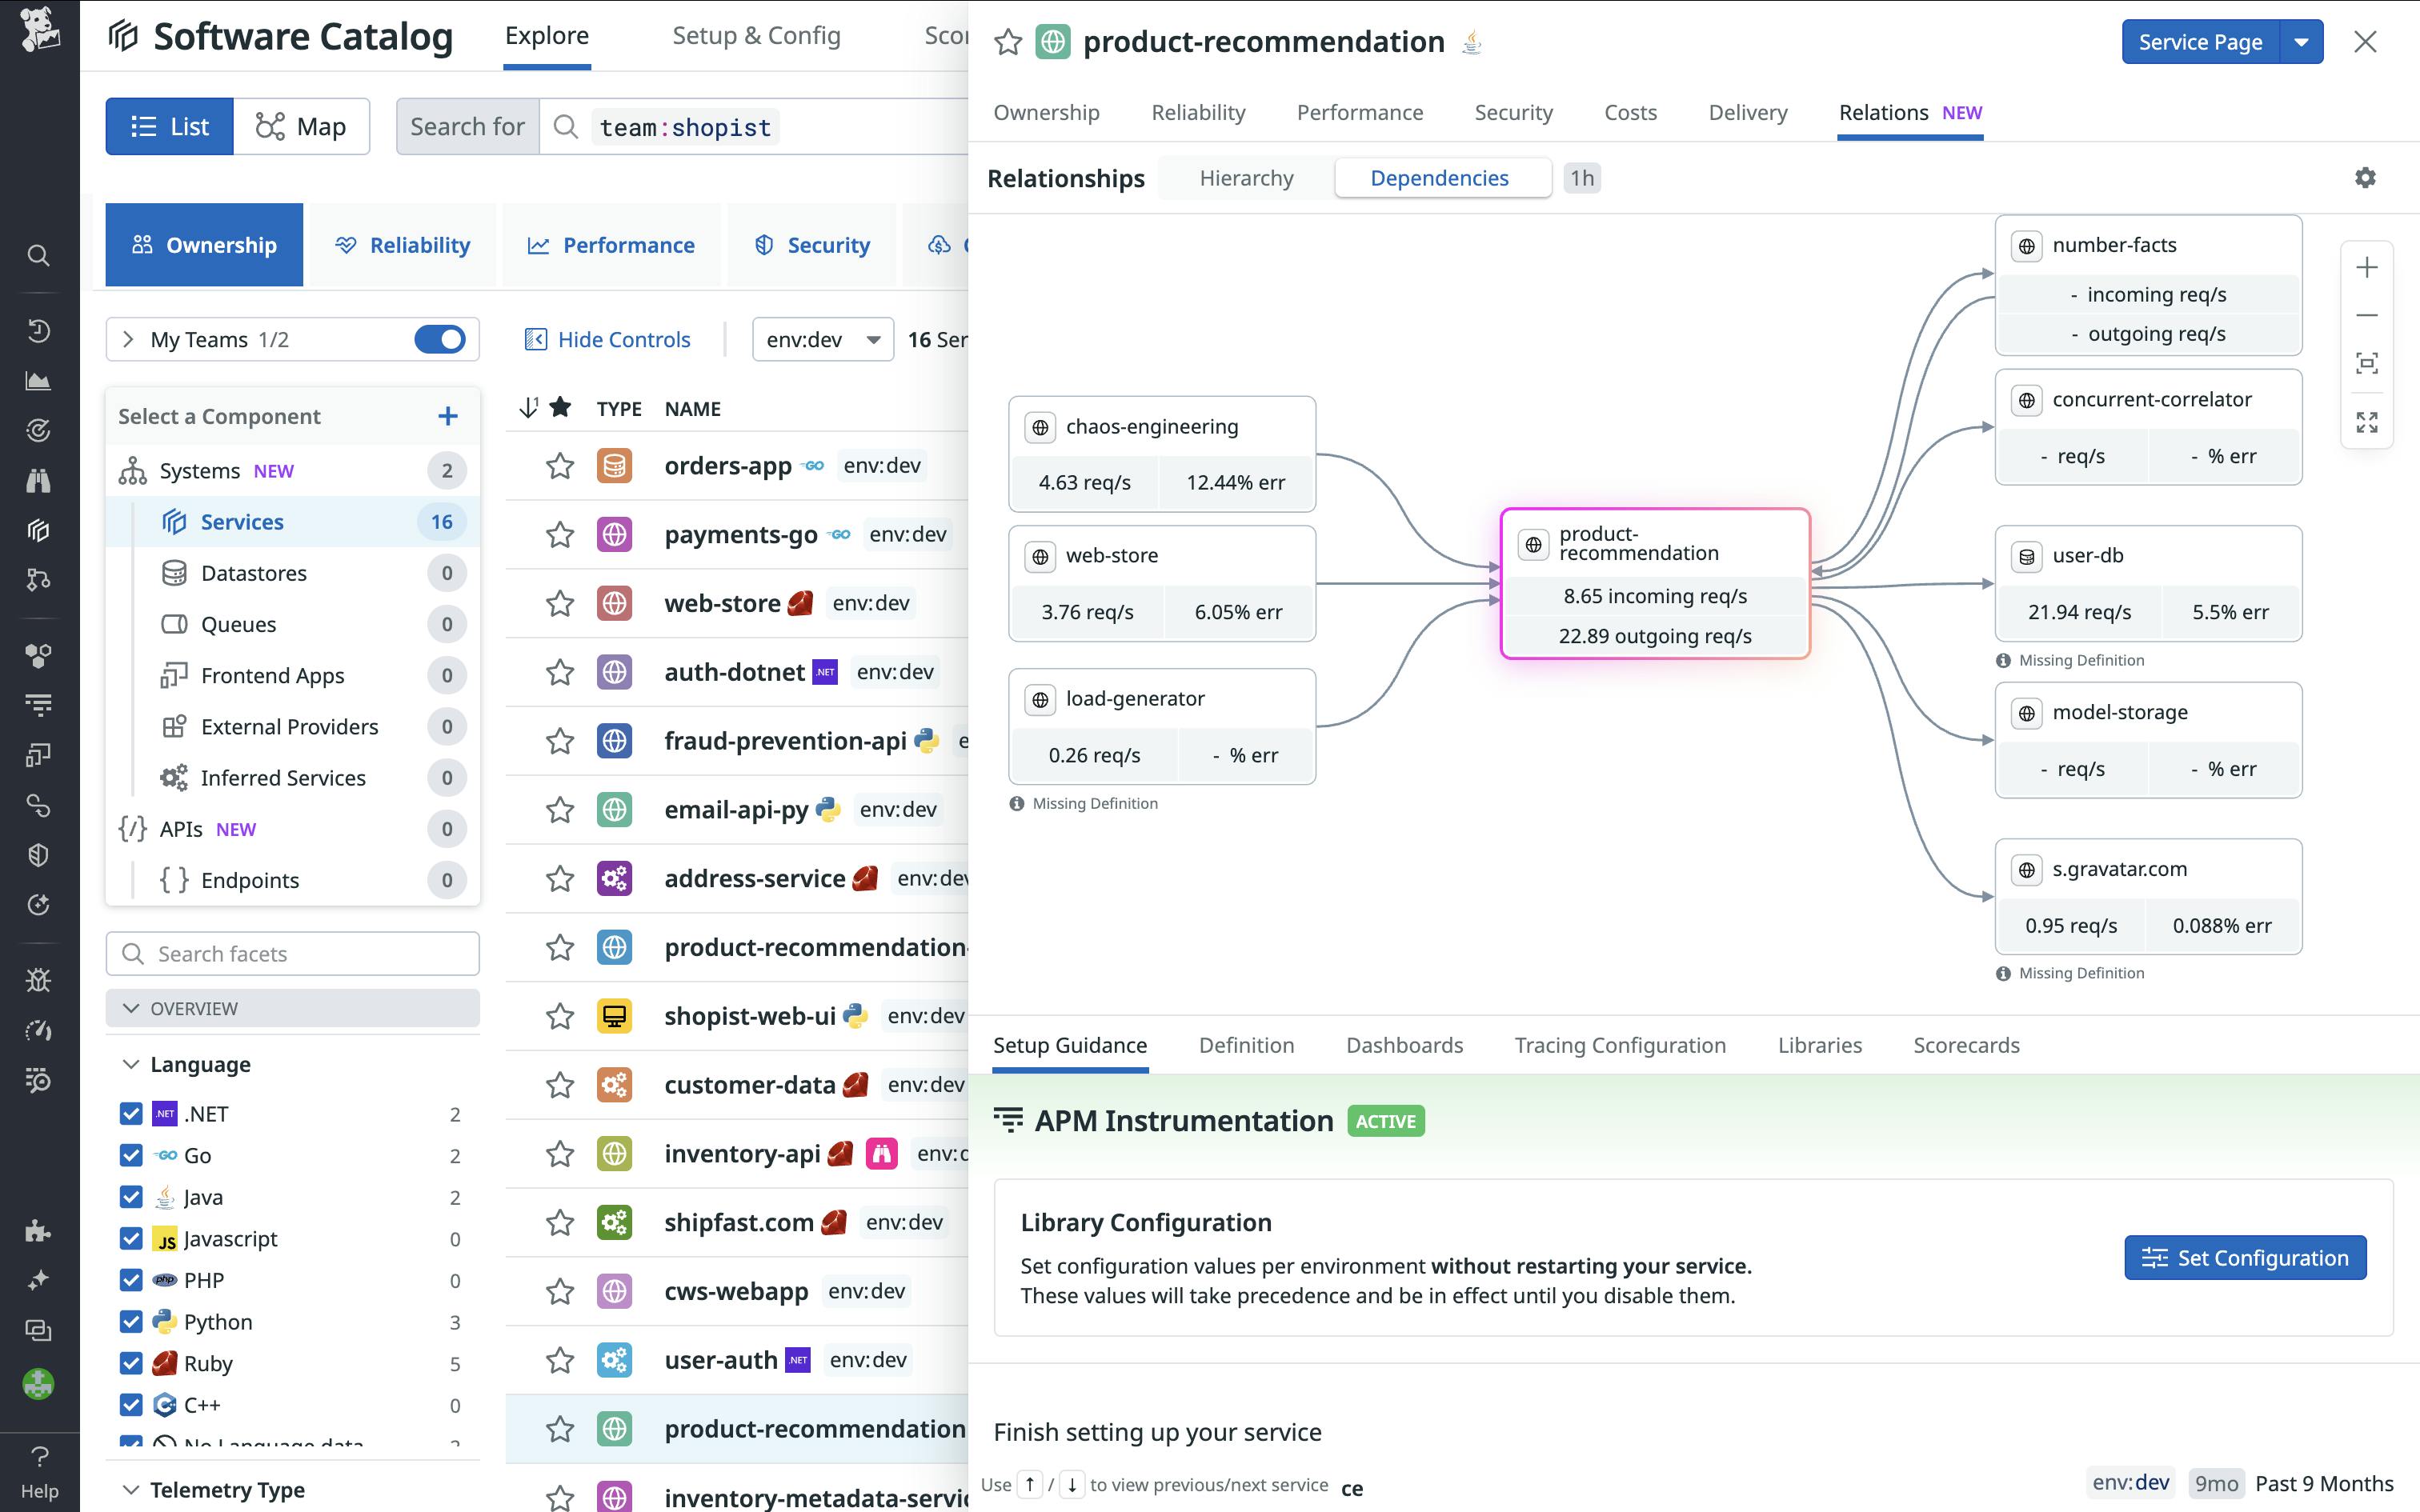
Task: Star the payments-go service as favorite
Action: (x=560, y=534)
